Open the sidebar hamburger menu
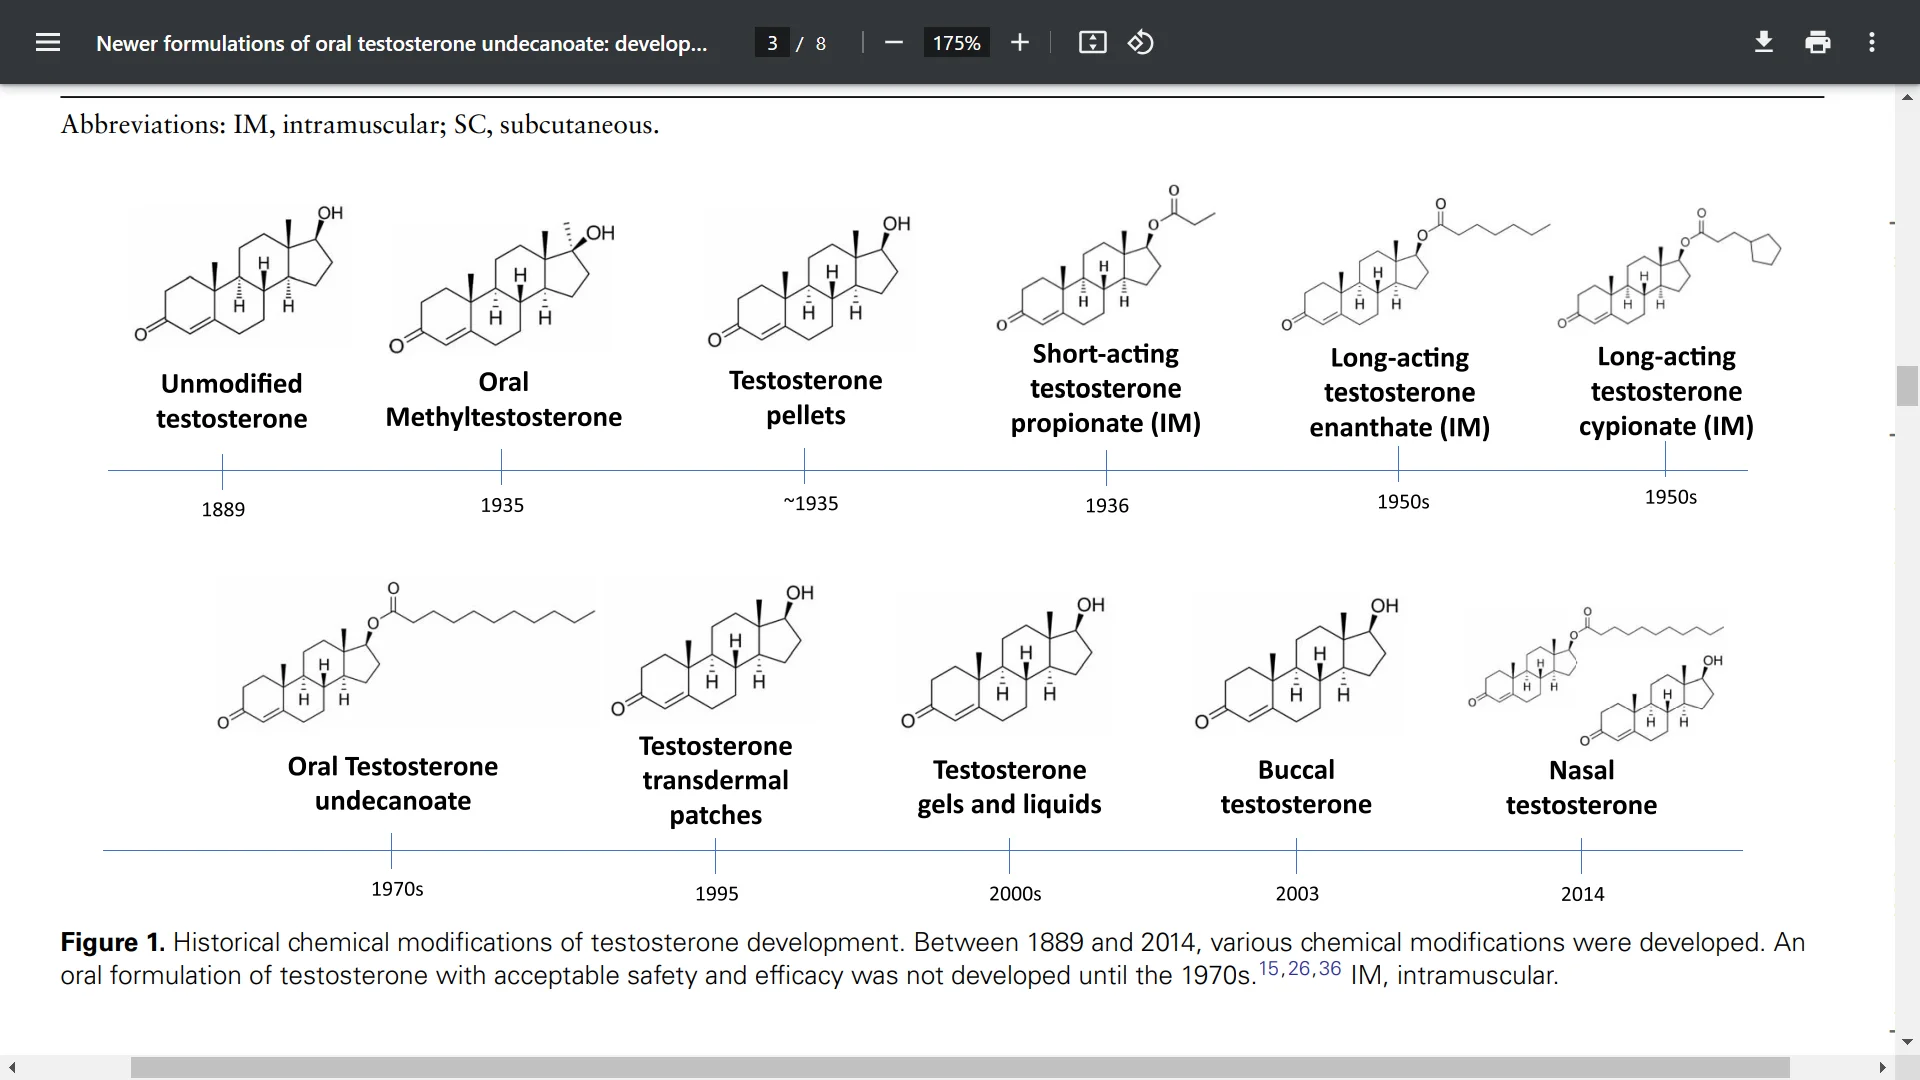1920x1080 pixels. click(48, 42)
